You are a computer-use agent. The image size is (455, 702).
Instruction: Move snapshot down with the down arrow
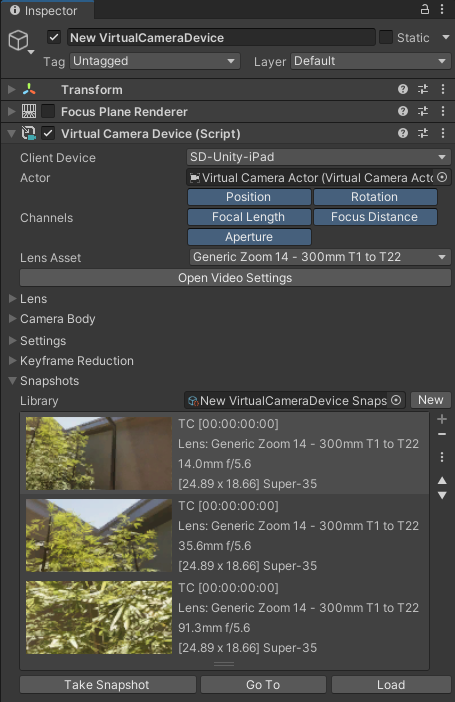442,496
